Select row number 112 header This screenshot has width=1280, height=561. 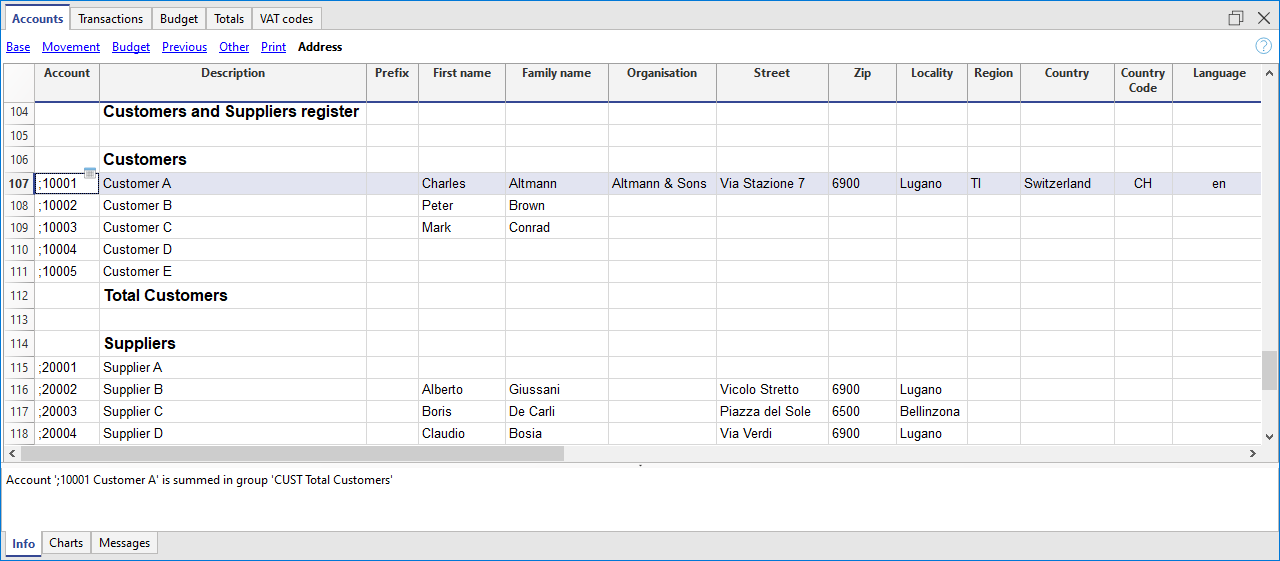tap(19, 295)
